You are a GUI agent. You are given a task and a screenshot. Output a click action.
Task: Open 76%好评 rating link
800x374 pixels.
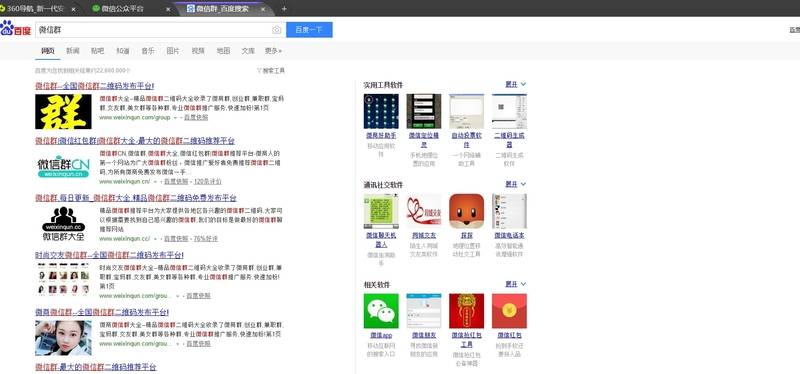point(206,238)
